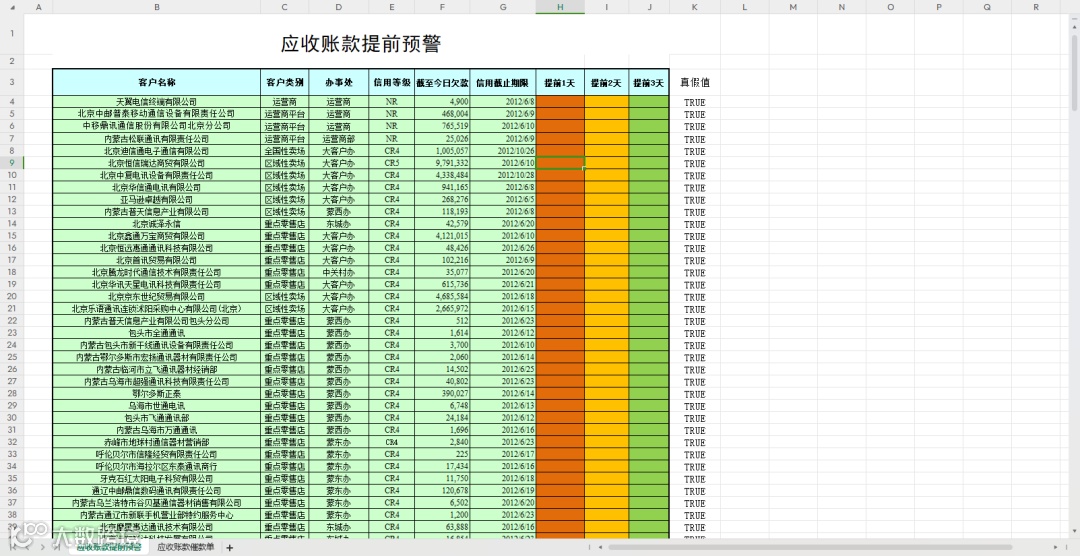Click the orange 提前1天 cell in row 4

[560, 102]
